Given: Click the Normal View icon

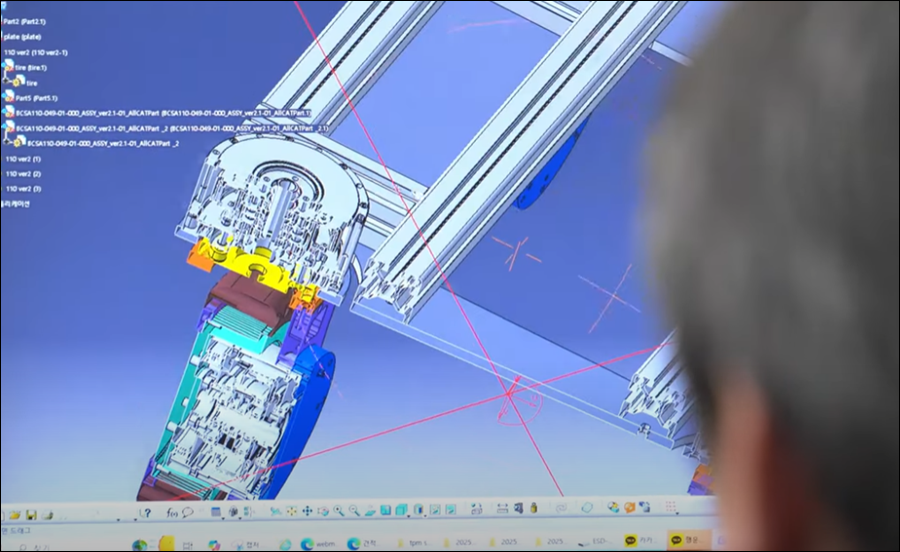Looking at the screenshot, I should (x=370, y=511).
